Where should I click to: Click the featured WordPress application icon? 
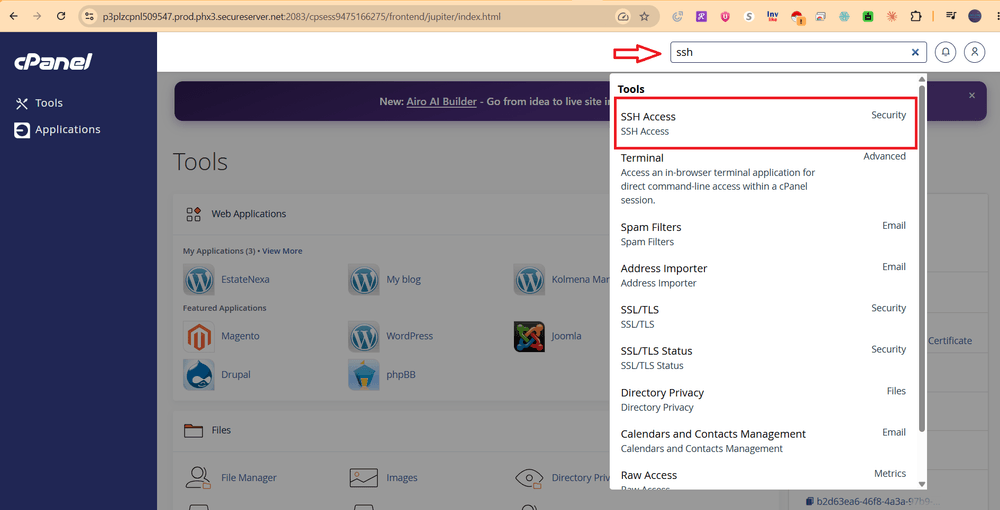[x=364, y=336]
